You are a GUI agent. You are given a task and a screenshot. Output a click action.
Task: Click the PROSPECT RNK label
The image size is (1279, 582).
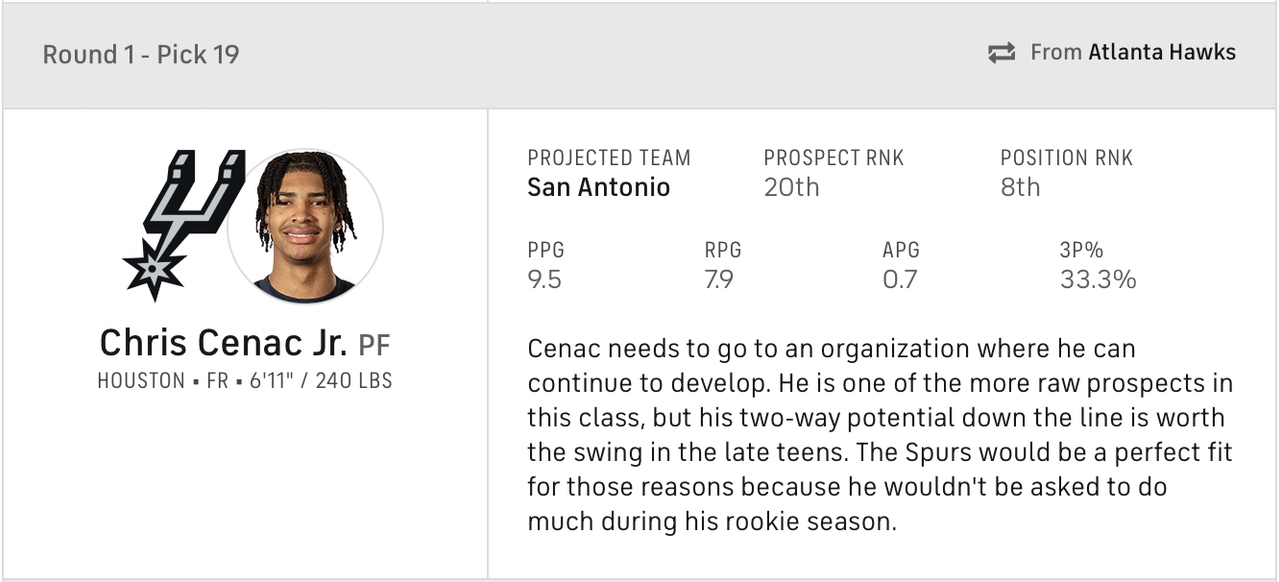click(833, 158)
